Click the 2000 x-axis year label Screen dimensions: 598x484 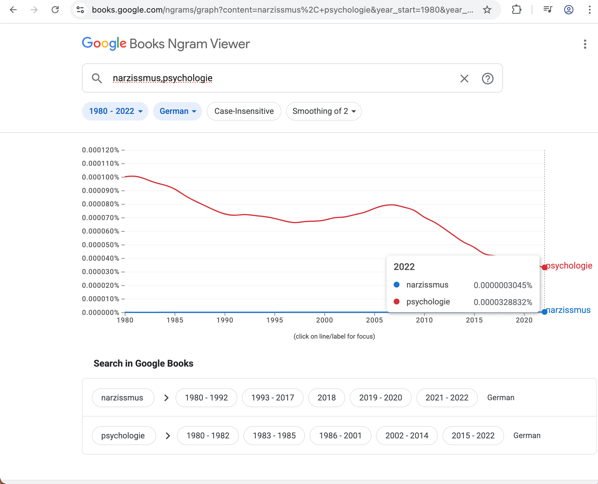click(325, 320)
